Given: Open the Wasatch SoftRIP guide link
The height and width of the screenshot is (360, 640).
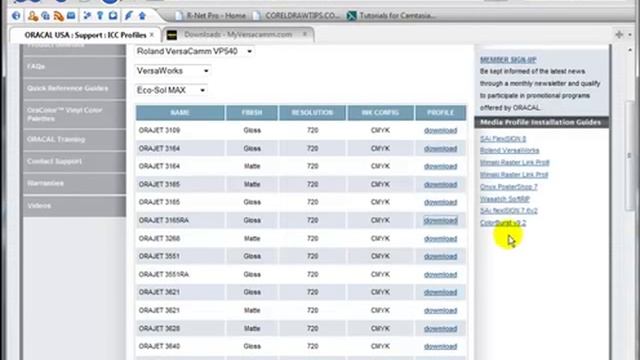Looking at the screenshot, I should click(x=505, y=199).
